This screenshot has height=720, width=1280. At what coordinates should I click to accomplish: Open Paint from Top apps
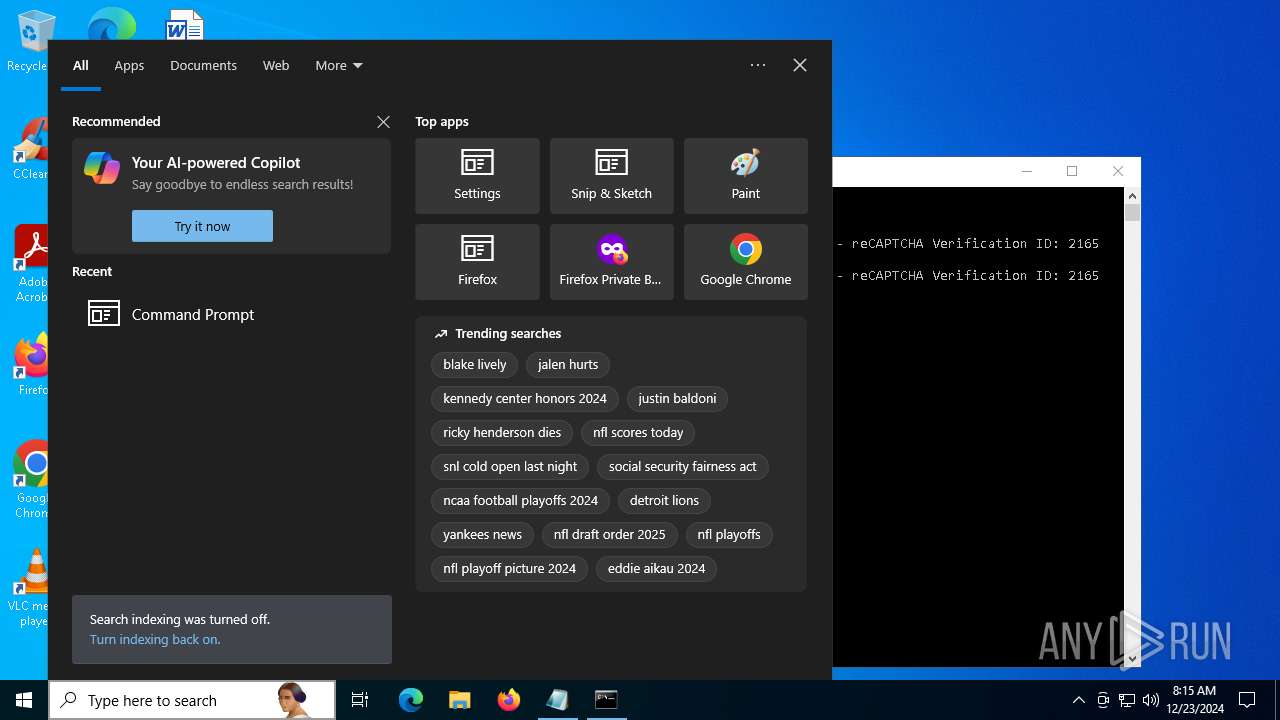click(x=745, y=176)
